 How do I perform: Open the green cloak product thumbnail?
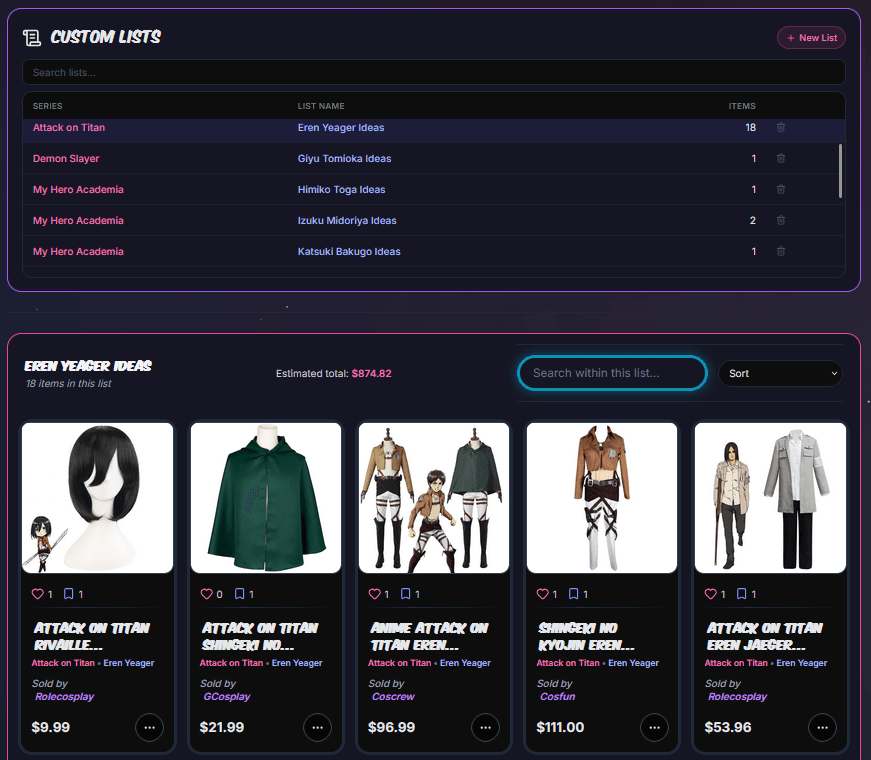pyautogui.click(x=266, y=498)
